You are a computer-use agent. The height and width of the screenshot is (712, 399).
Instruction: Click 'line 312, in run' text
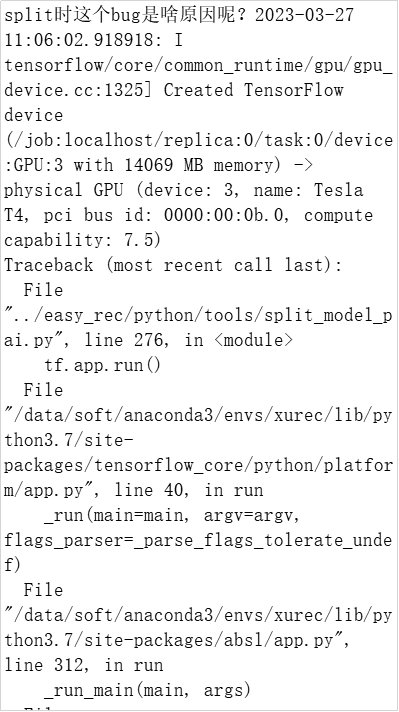(84, 665)
